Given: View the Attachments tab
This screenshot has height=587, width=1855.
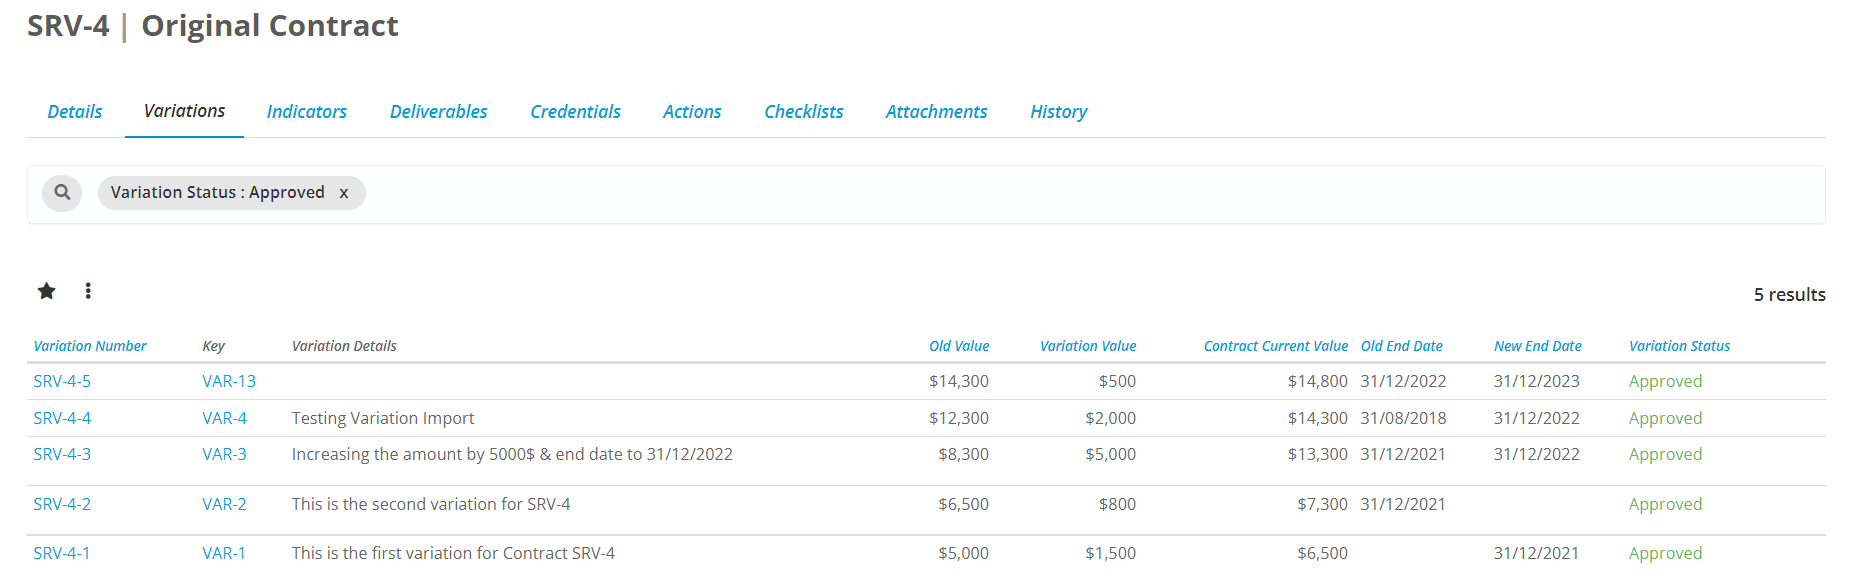Looking at the screenshot, I should [936, 112].
